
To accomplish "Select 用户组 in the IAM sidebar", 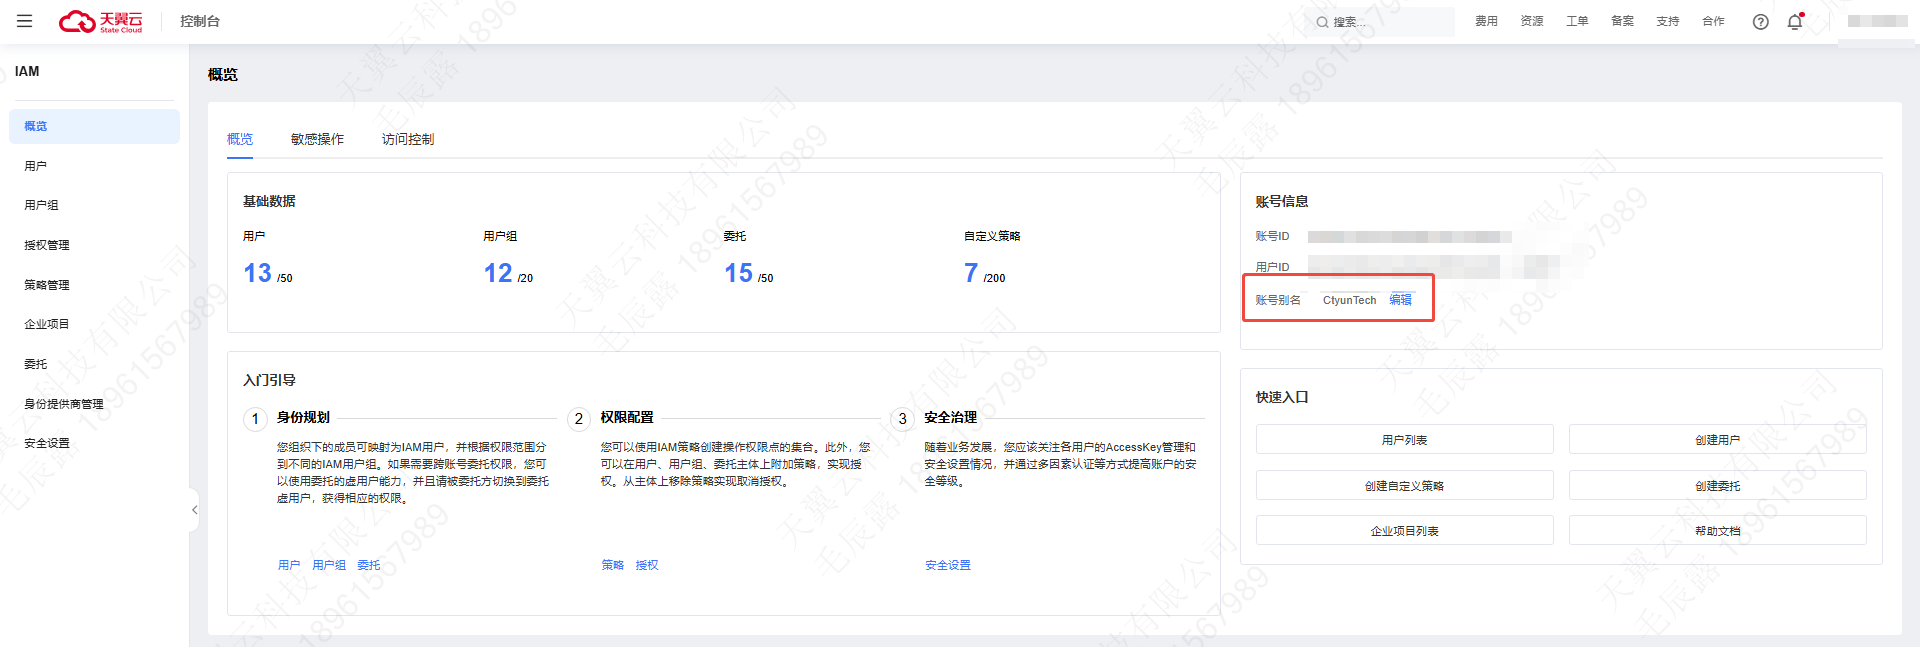I will point(41,205).
